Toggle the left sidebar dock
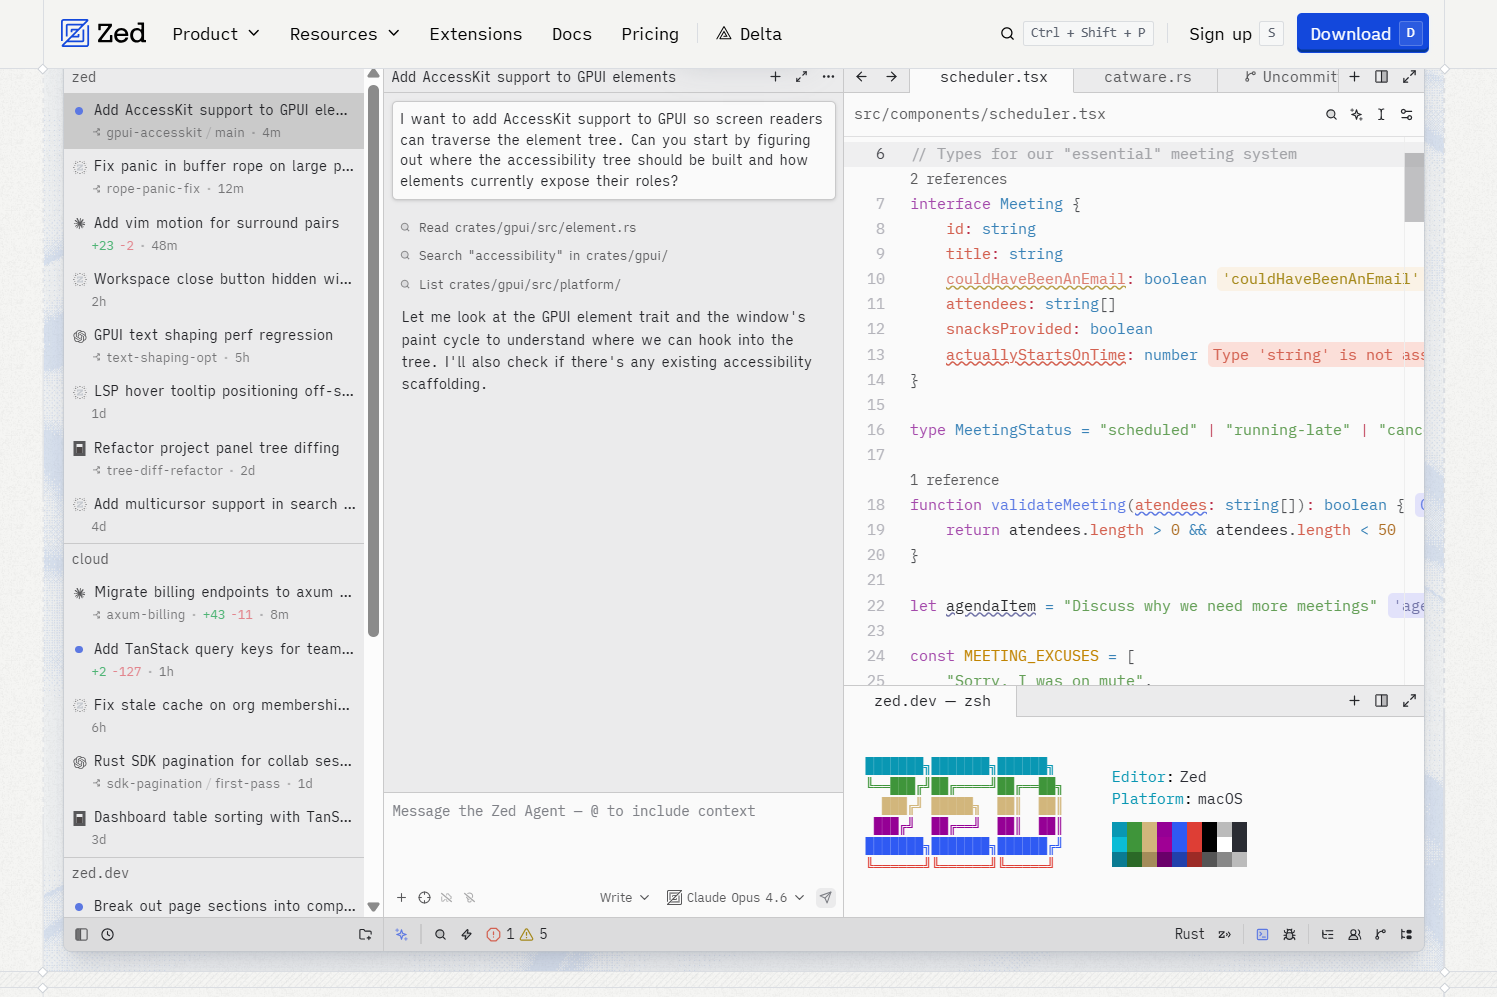 [82, 935]
